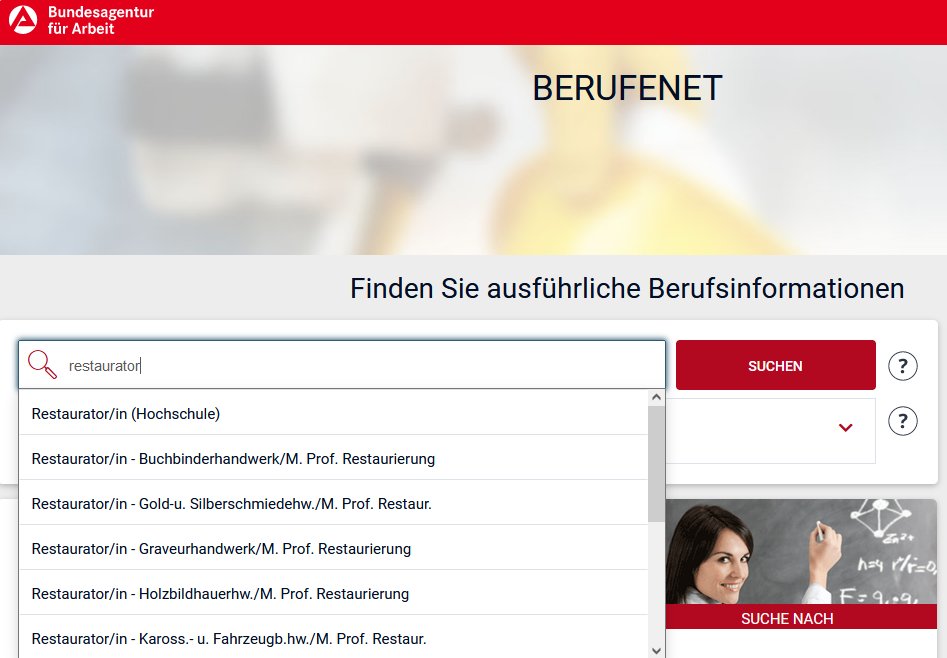This screenshot has width=947, height=658.
Task: Select Restaurator/in - Kaross.- u. Fahrzeugb.hw. suggestion
Action: 333,637
